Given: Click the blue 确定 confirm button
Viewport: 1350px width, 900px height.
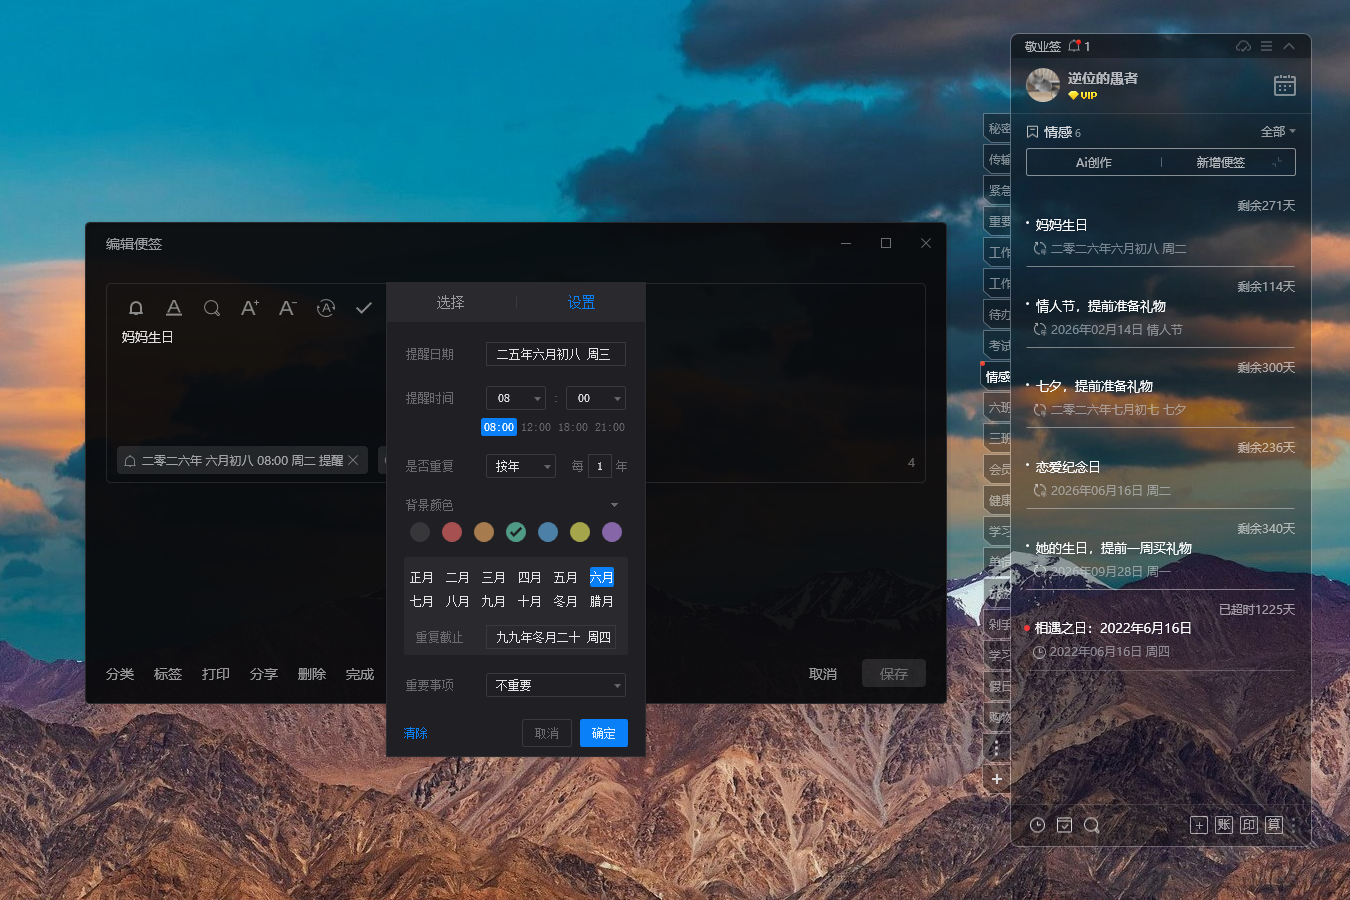Looking at the screenshot, I should tap(603, 733).
